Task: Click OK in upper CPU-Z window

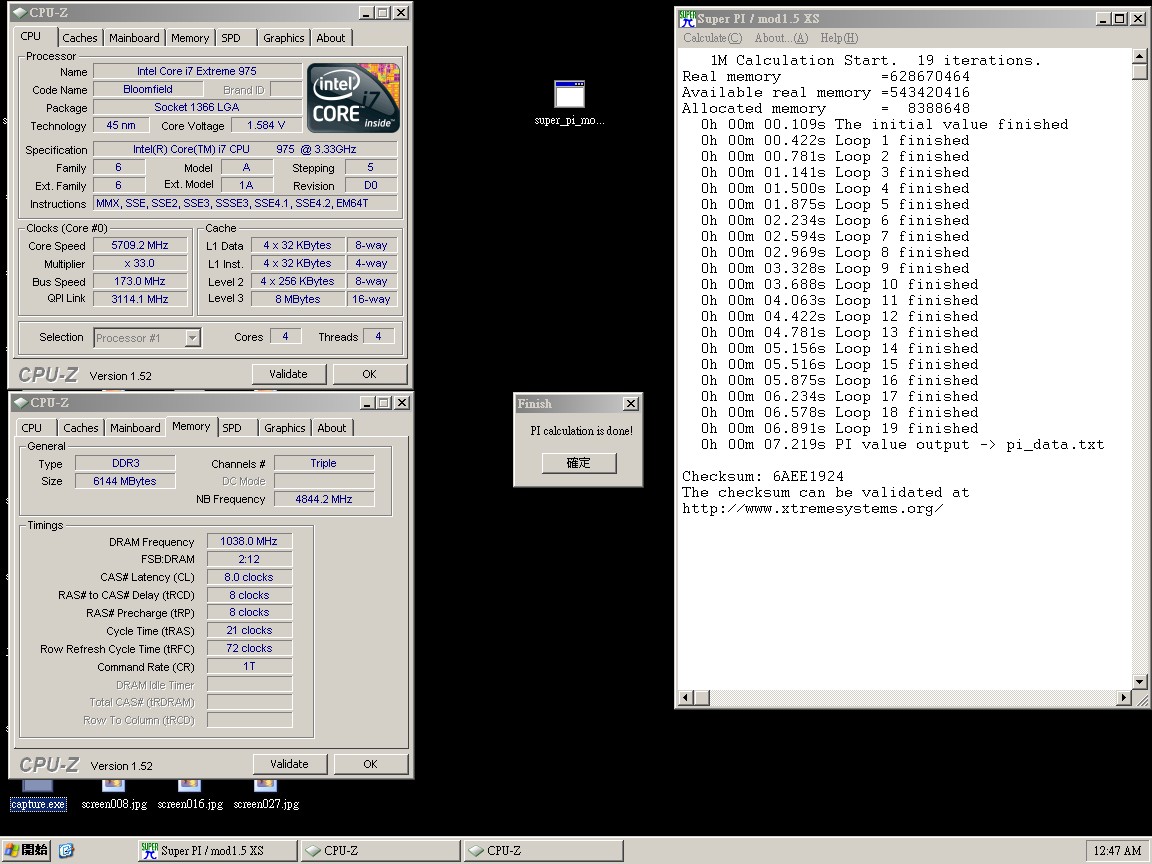Action: 370,374
